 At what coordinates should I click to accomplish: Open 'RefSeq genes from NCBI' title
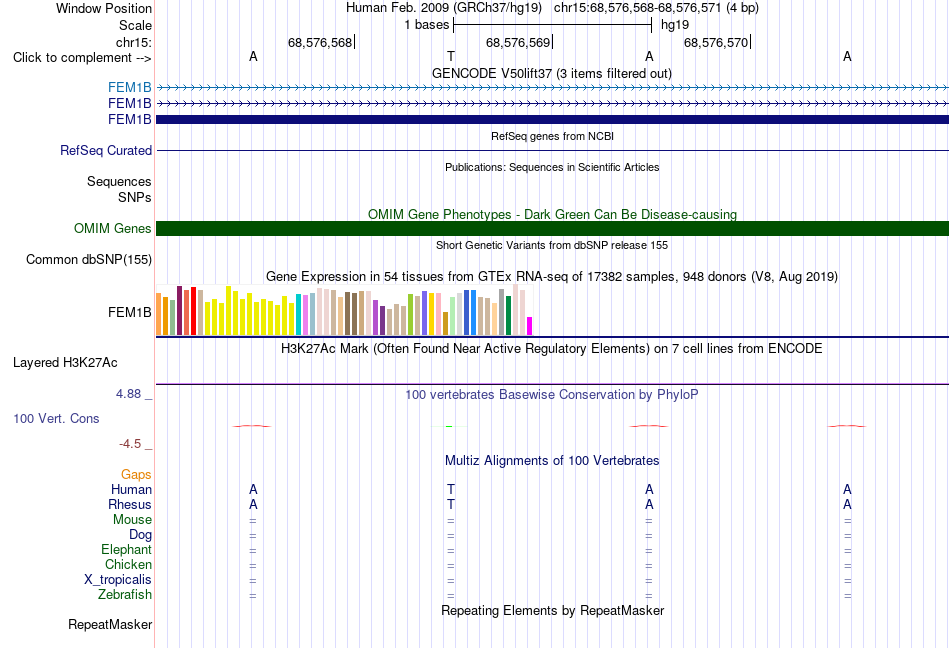[x=553, y=136]
